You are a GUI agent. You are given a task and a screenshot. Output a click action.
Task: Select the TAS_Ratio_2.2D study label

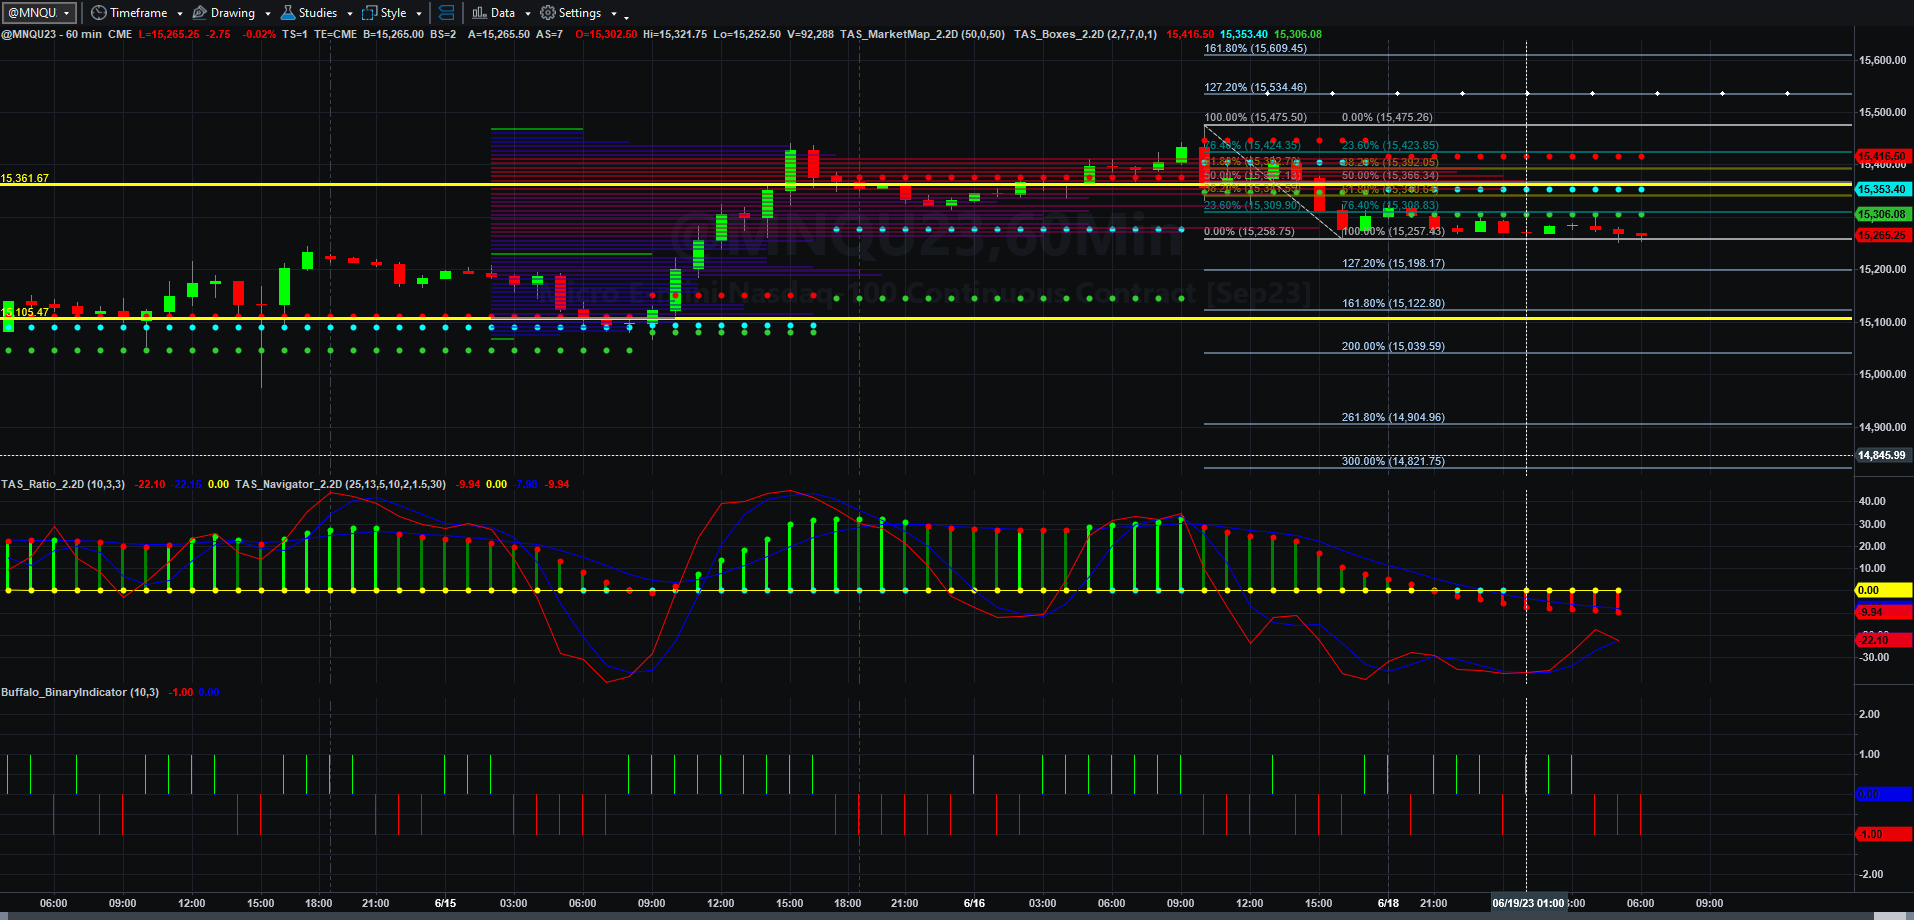point(63,484)
